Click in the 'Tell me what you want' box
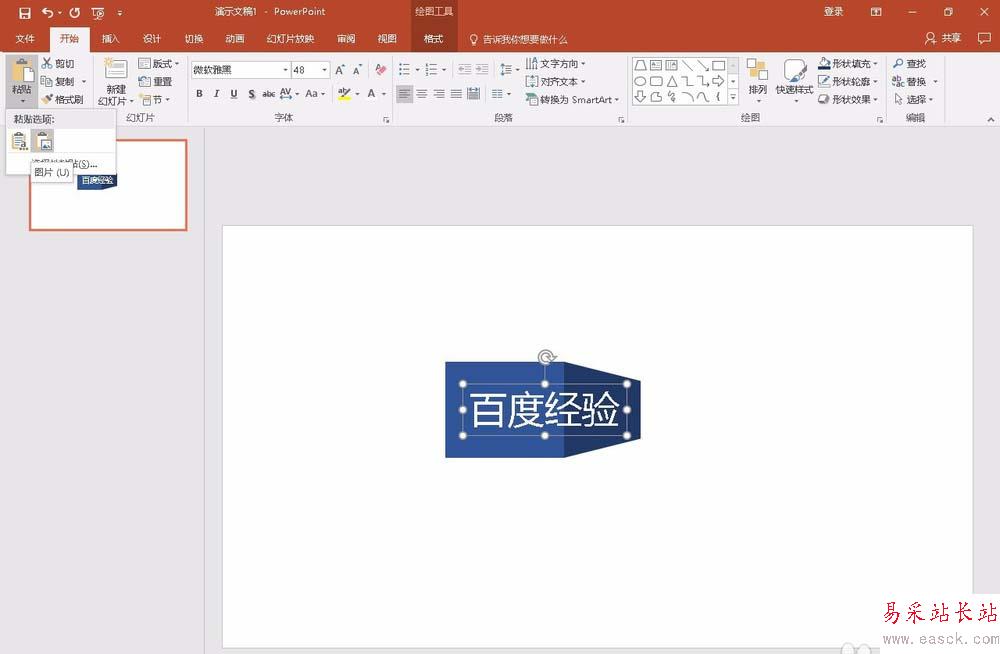The height and width of the screenshot is (654, 1000). [518, 40]
